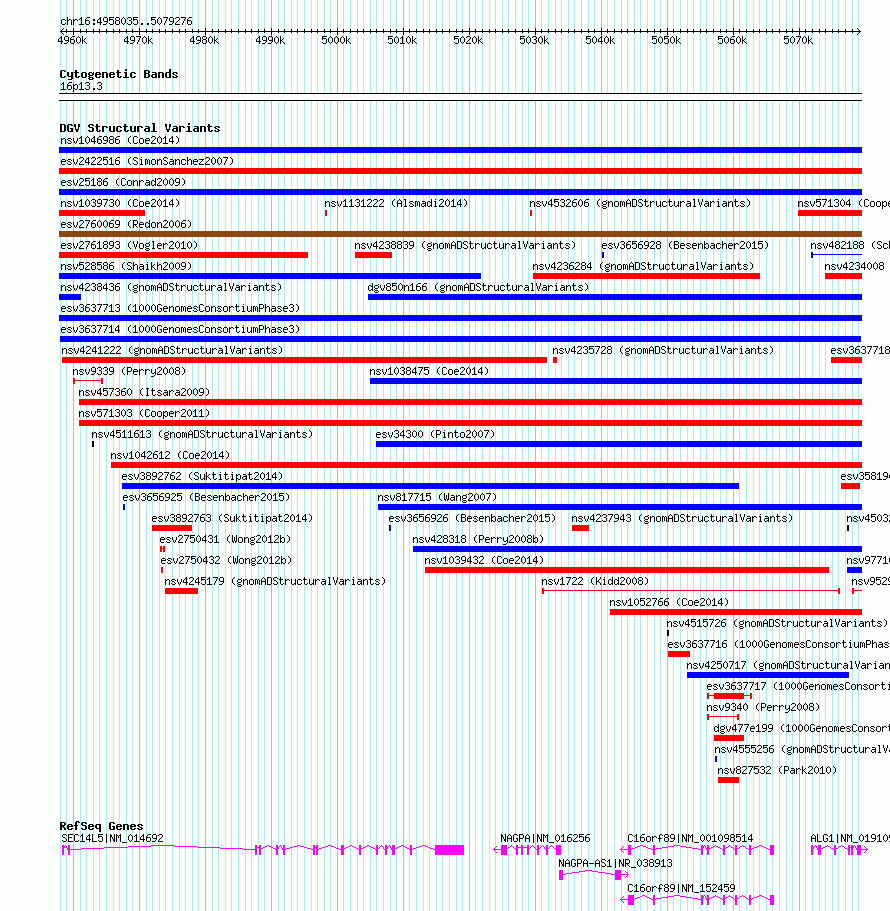Image resolution: width=890 pixels, height=911 pixels.
Task: Select esv2750432 (Wong2012b) label
Action: click(227, 560)
